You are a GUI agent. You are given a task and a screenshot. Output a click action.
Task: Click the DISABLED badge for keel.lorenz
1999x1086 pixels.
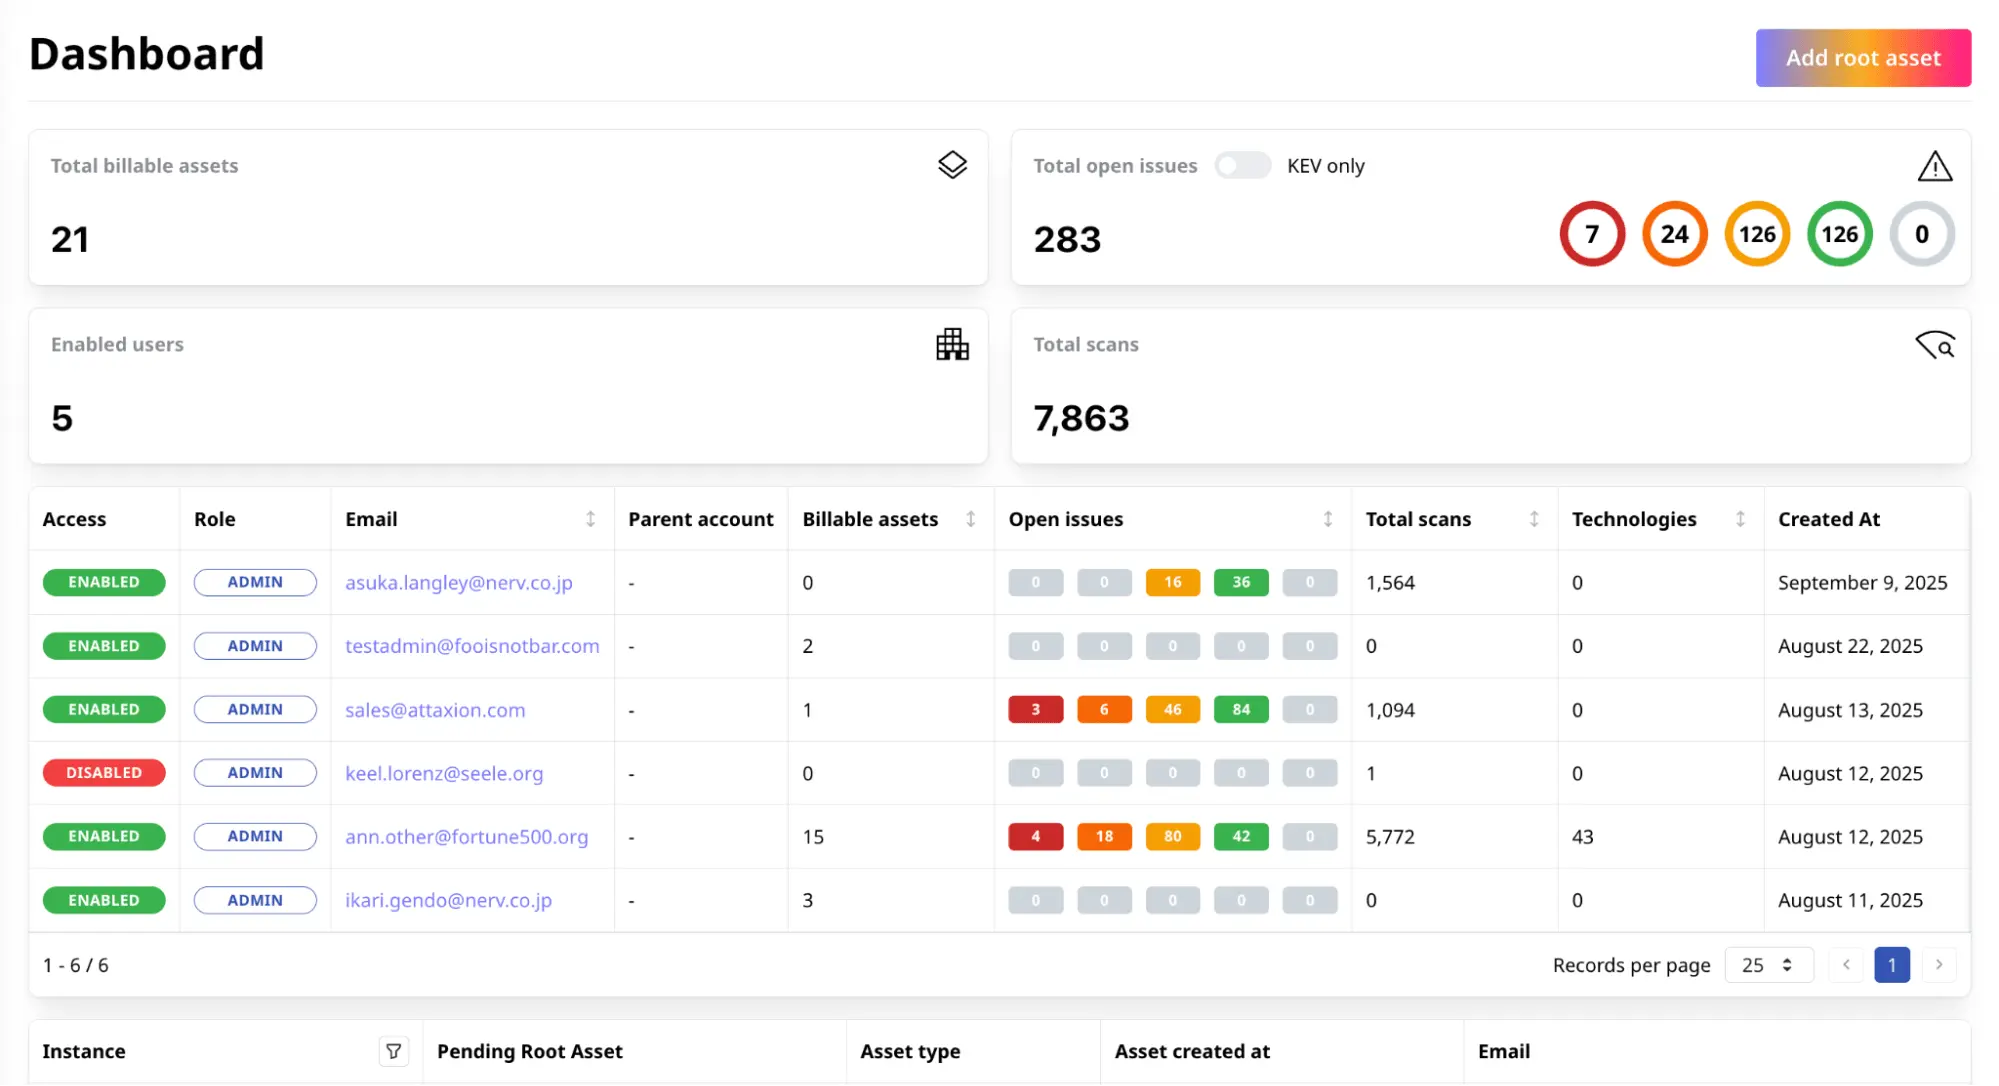[104, 773]
